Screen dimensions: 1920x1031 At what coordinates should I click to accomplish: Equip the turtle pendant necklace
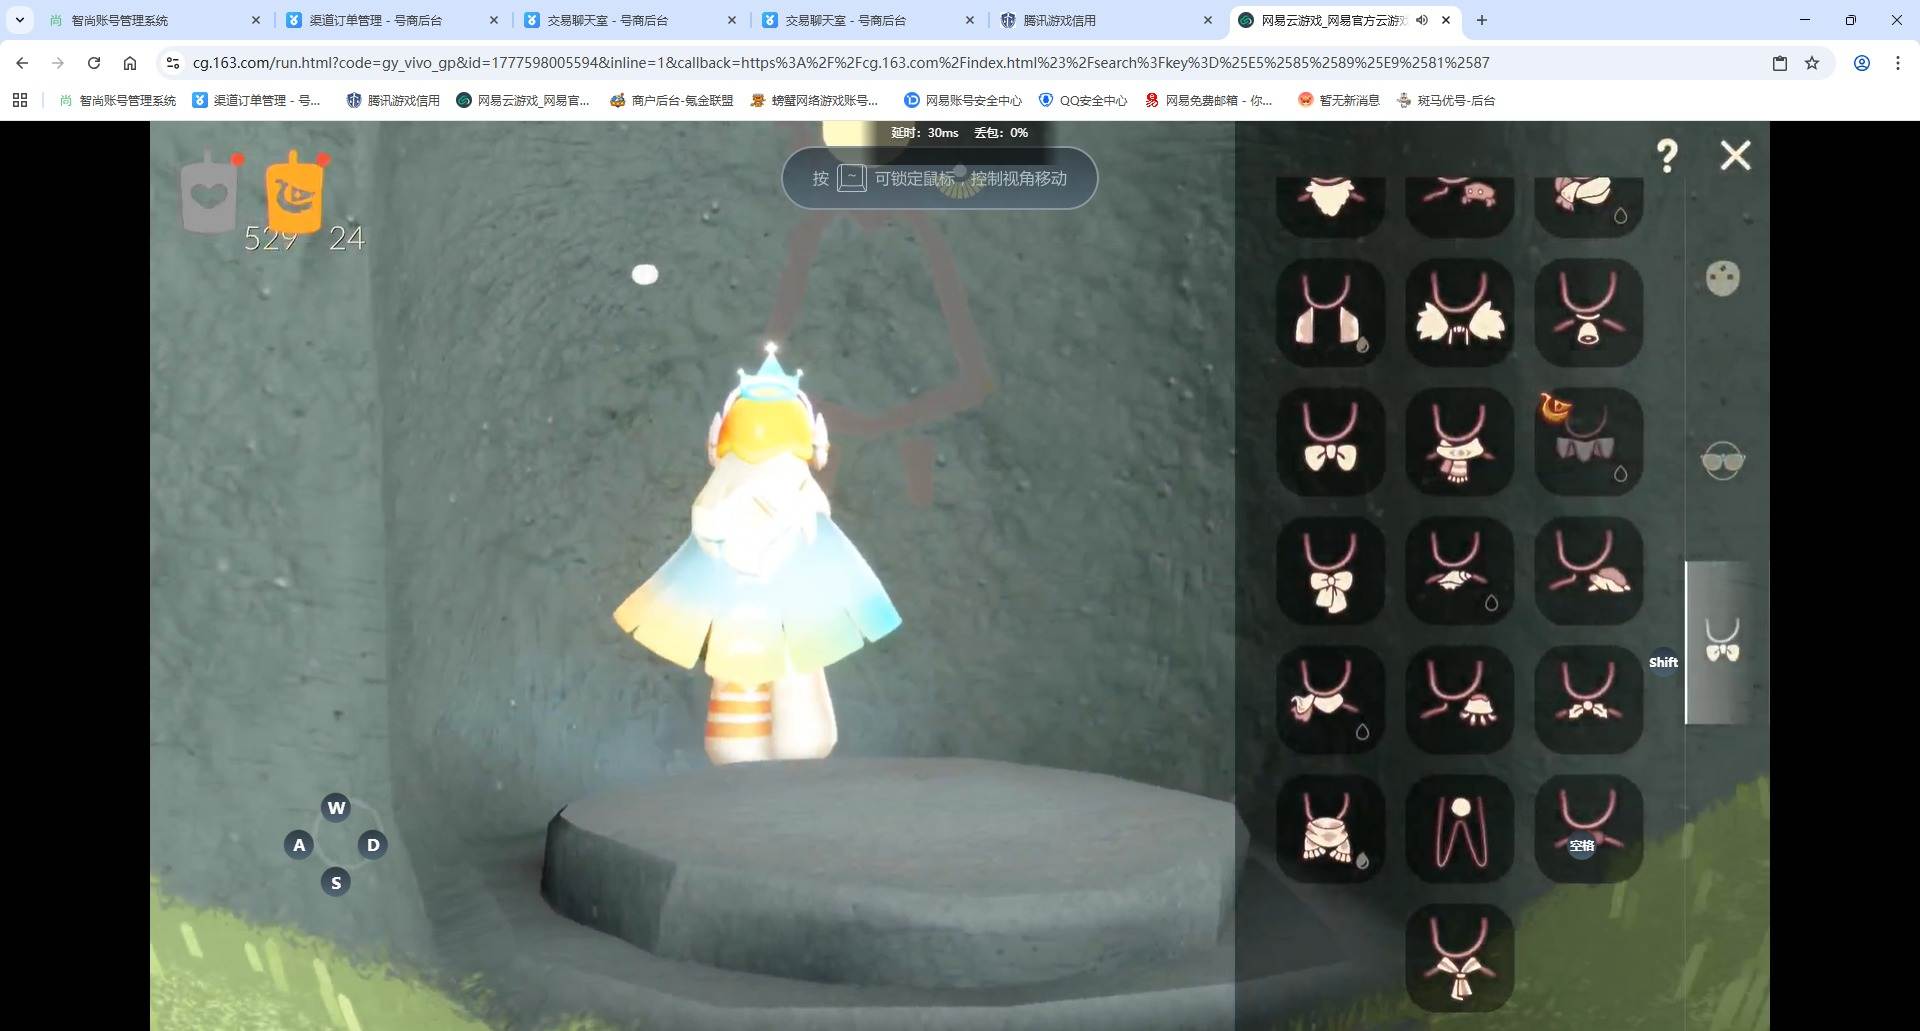(x=1588, y=571)
